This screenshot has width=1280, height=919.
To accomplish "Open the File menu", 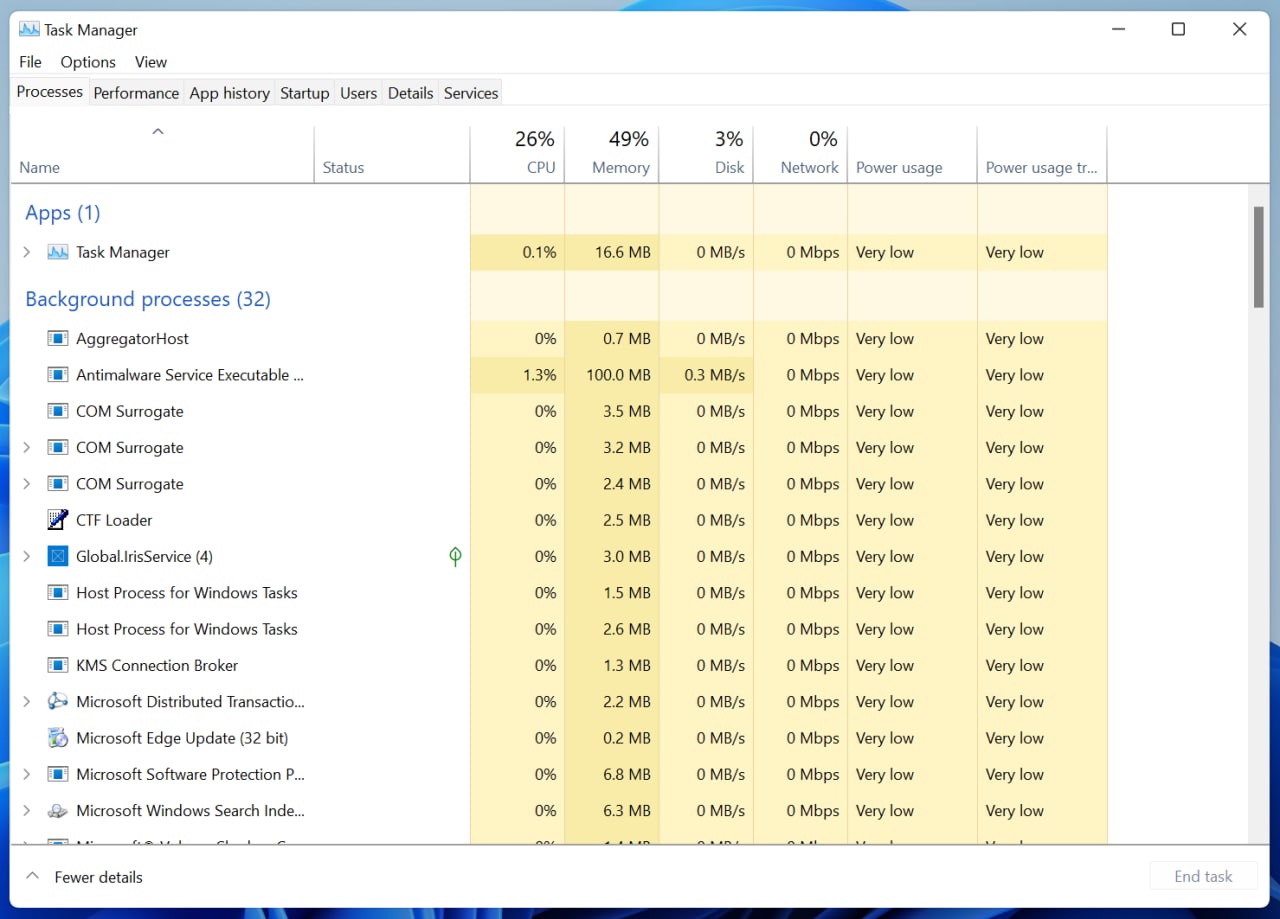I will [x=30, y=62].
